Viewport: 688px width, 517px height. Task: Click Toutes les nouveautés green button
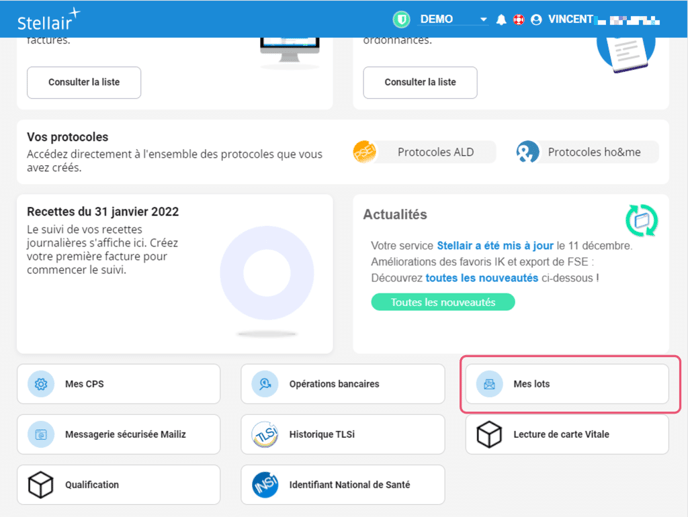click(442, 302)
